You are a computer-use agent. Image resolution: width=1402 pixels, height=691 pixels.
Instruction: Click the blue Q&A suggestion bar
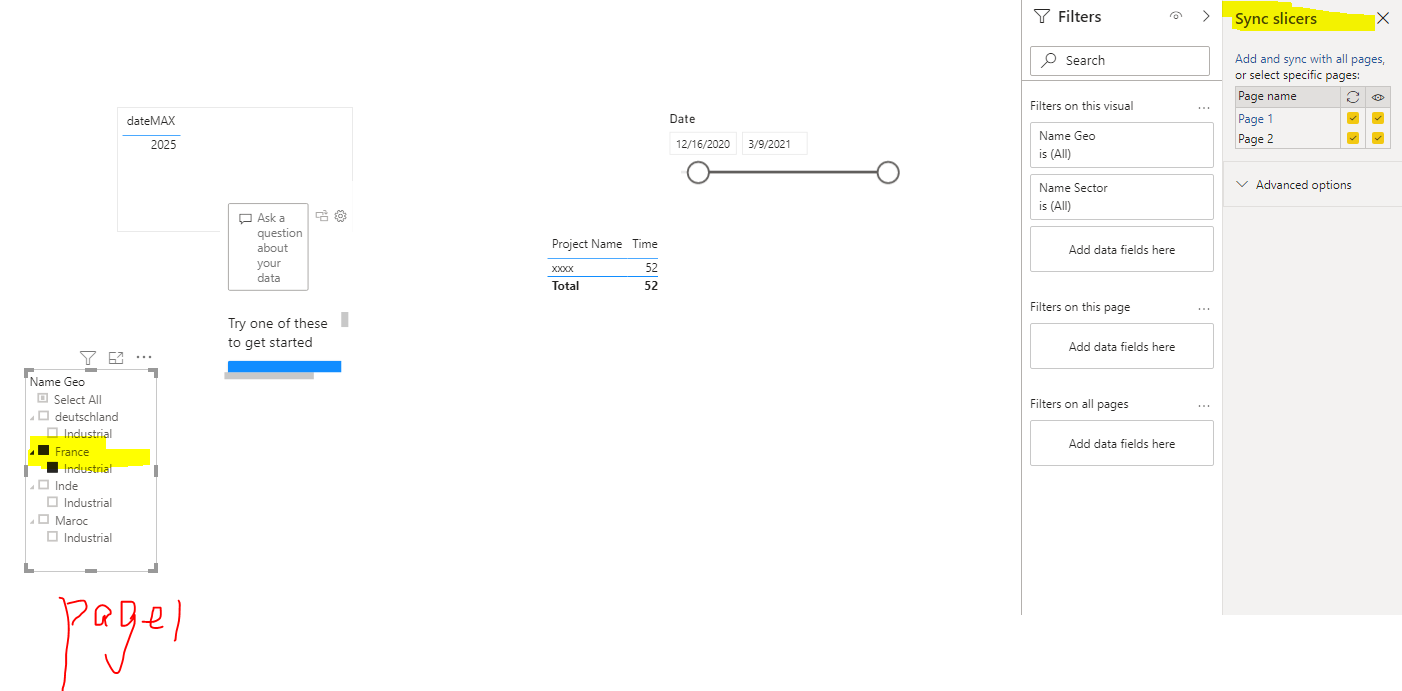(284, 366)
